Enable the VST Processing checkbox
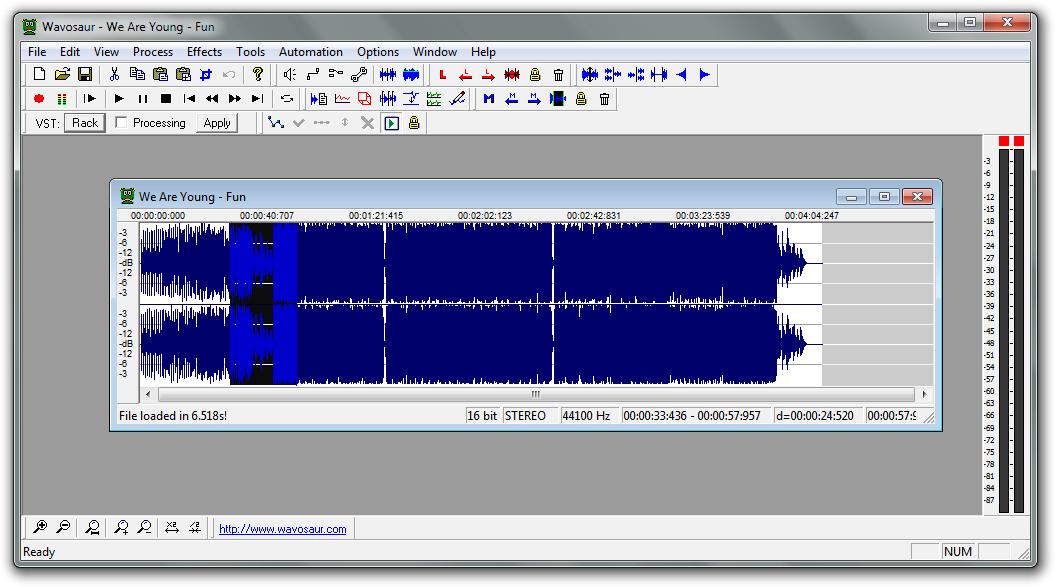The image size is (1056, 587). (121, 123)
